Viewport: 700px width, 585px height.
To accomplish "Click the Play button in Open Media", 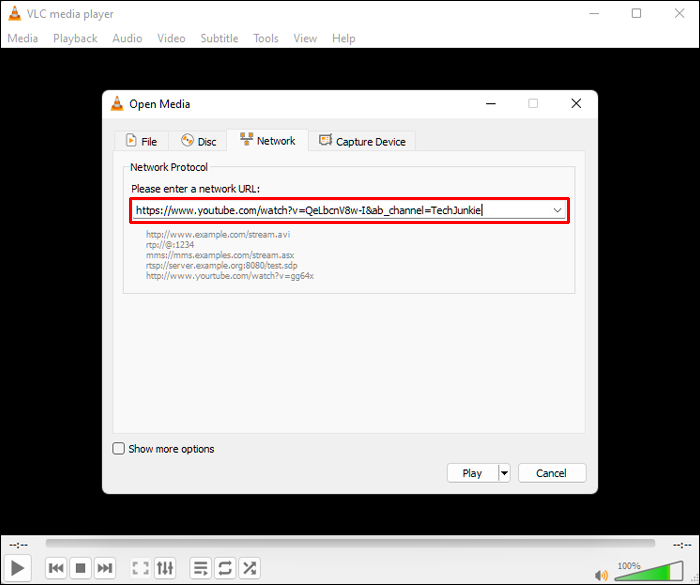I will (472, 473).
